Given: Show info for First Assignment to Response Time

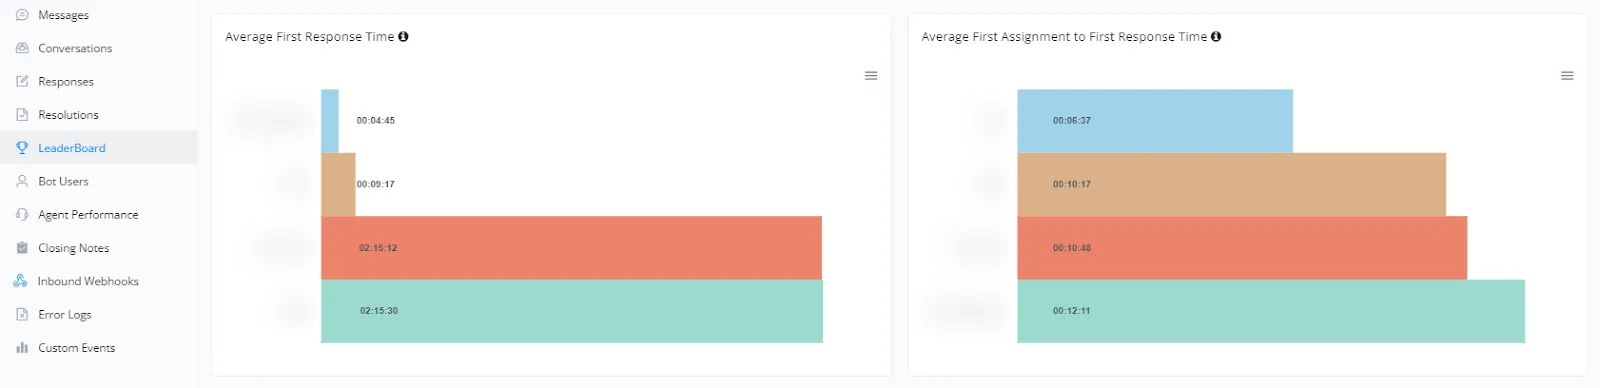Looking at the screenshot, I should pyautogui.click(x=1216, y=36).
